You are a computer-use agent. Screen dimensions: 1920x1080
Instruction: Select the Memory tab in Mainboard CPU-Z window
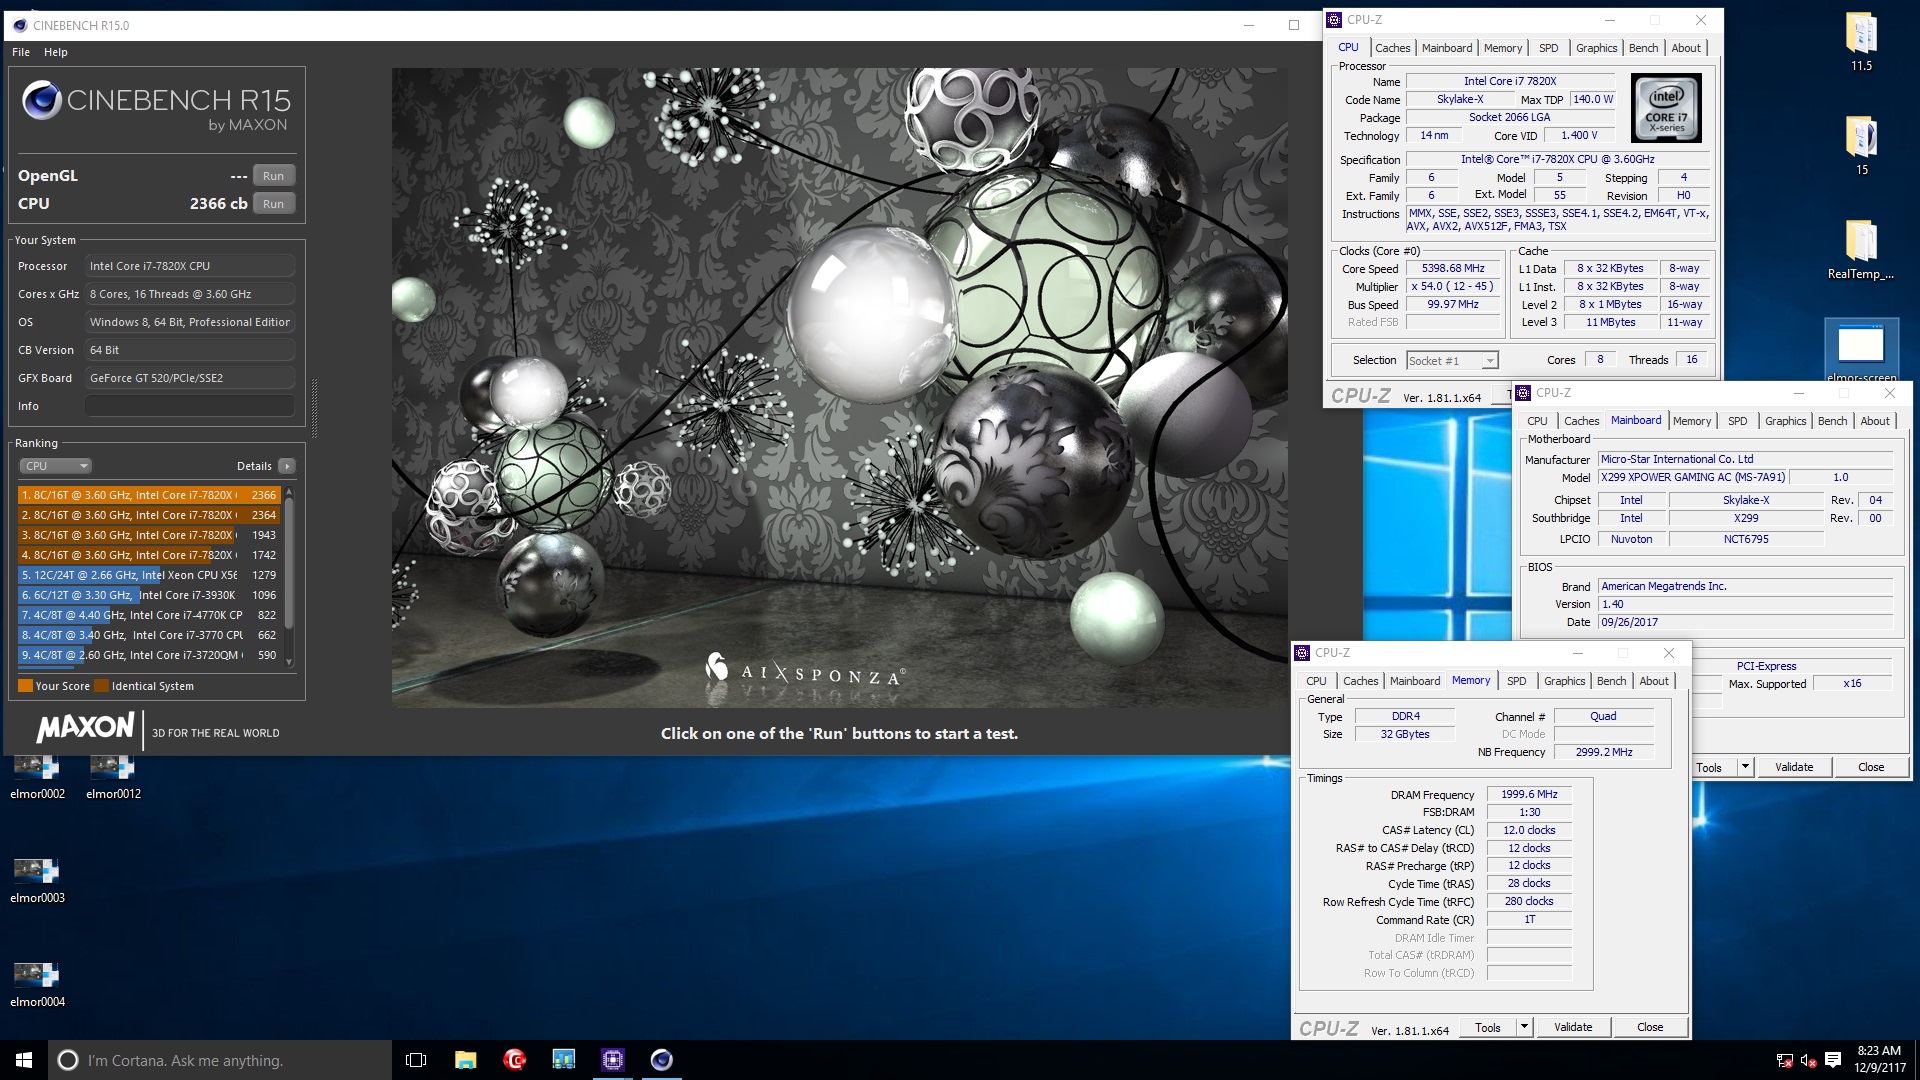(x=1692, y=421)
